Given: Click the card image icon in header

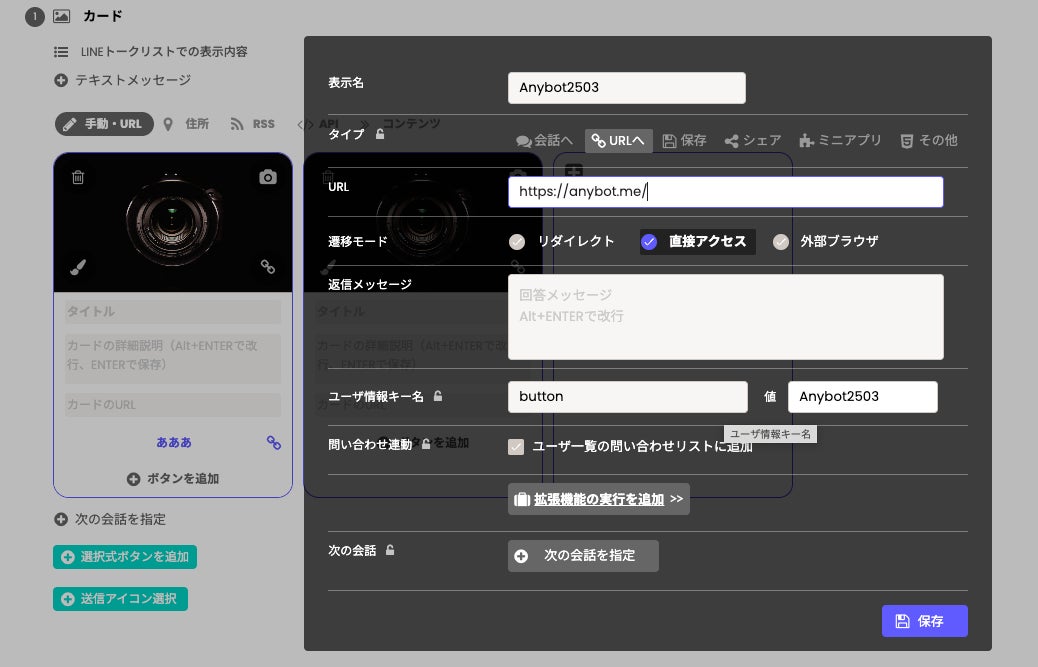Looking at the screenshot, I should pos(61,16).
